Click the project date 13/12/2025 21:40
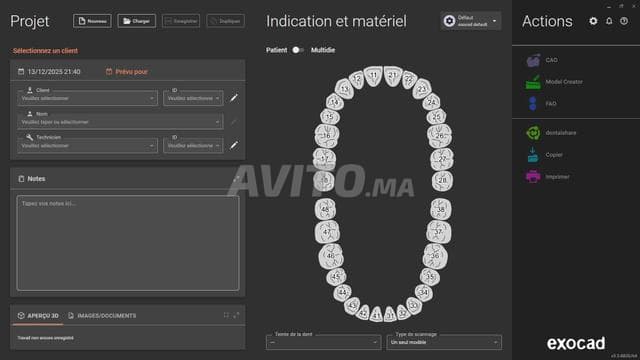640x360 pixels. coord(49,72)
